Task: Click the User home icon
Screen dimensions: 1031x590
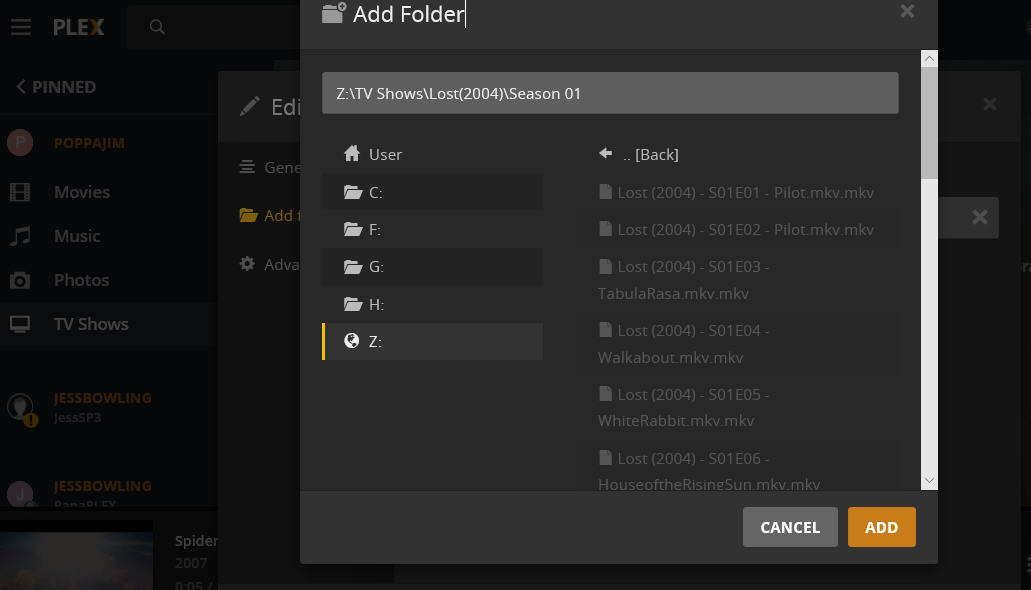Action: tap(351, 154)
